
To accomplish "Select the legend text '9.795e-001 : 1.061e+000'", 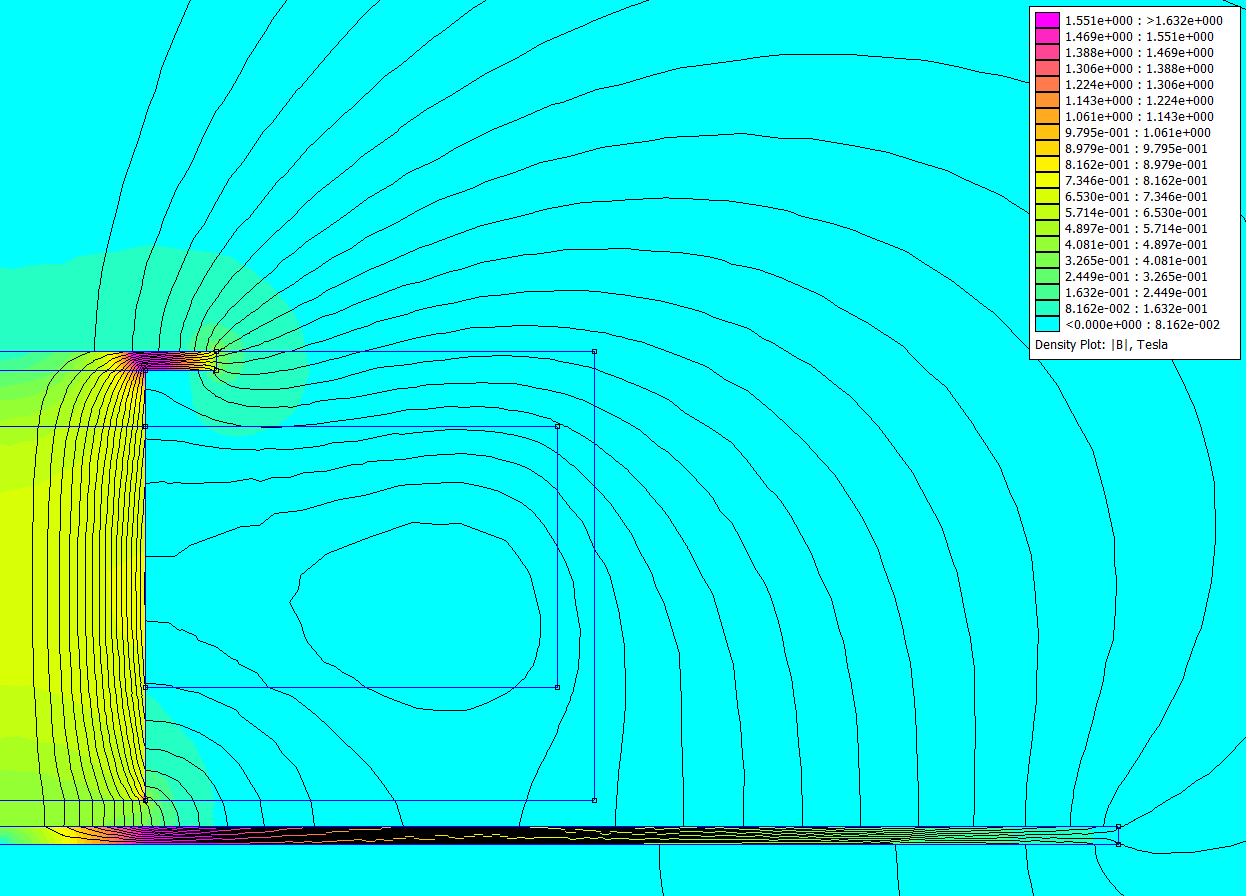I will [x=1138, y=132].
